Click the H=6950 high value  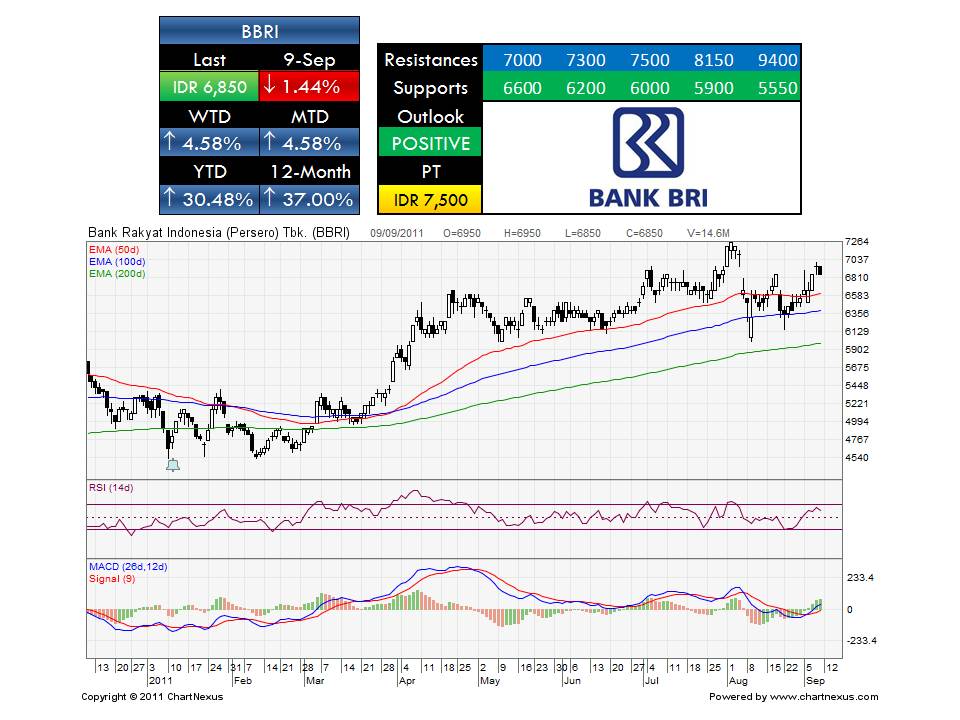point(522,233)
